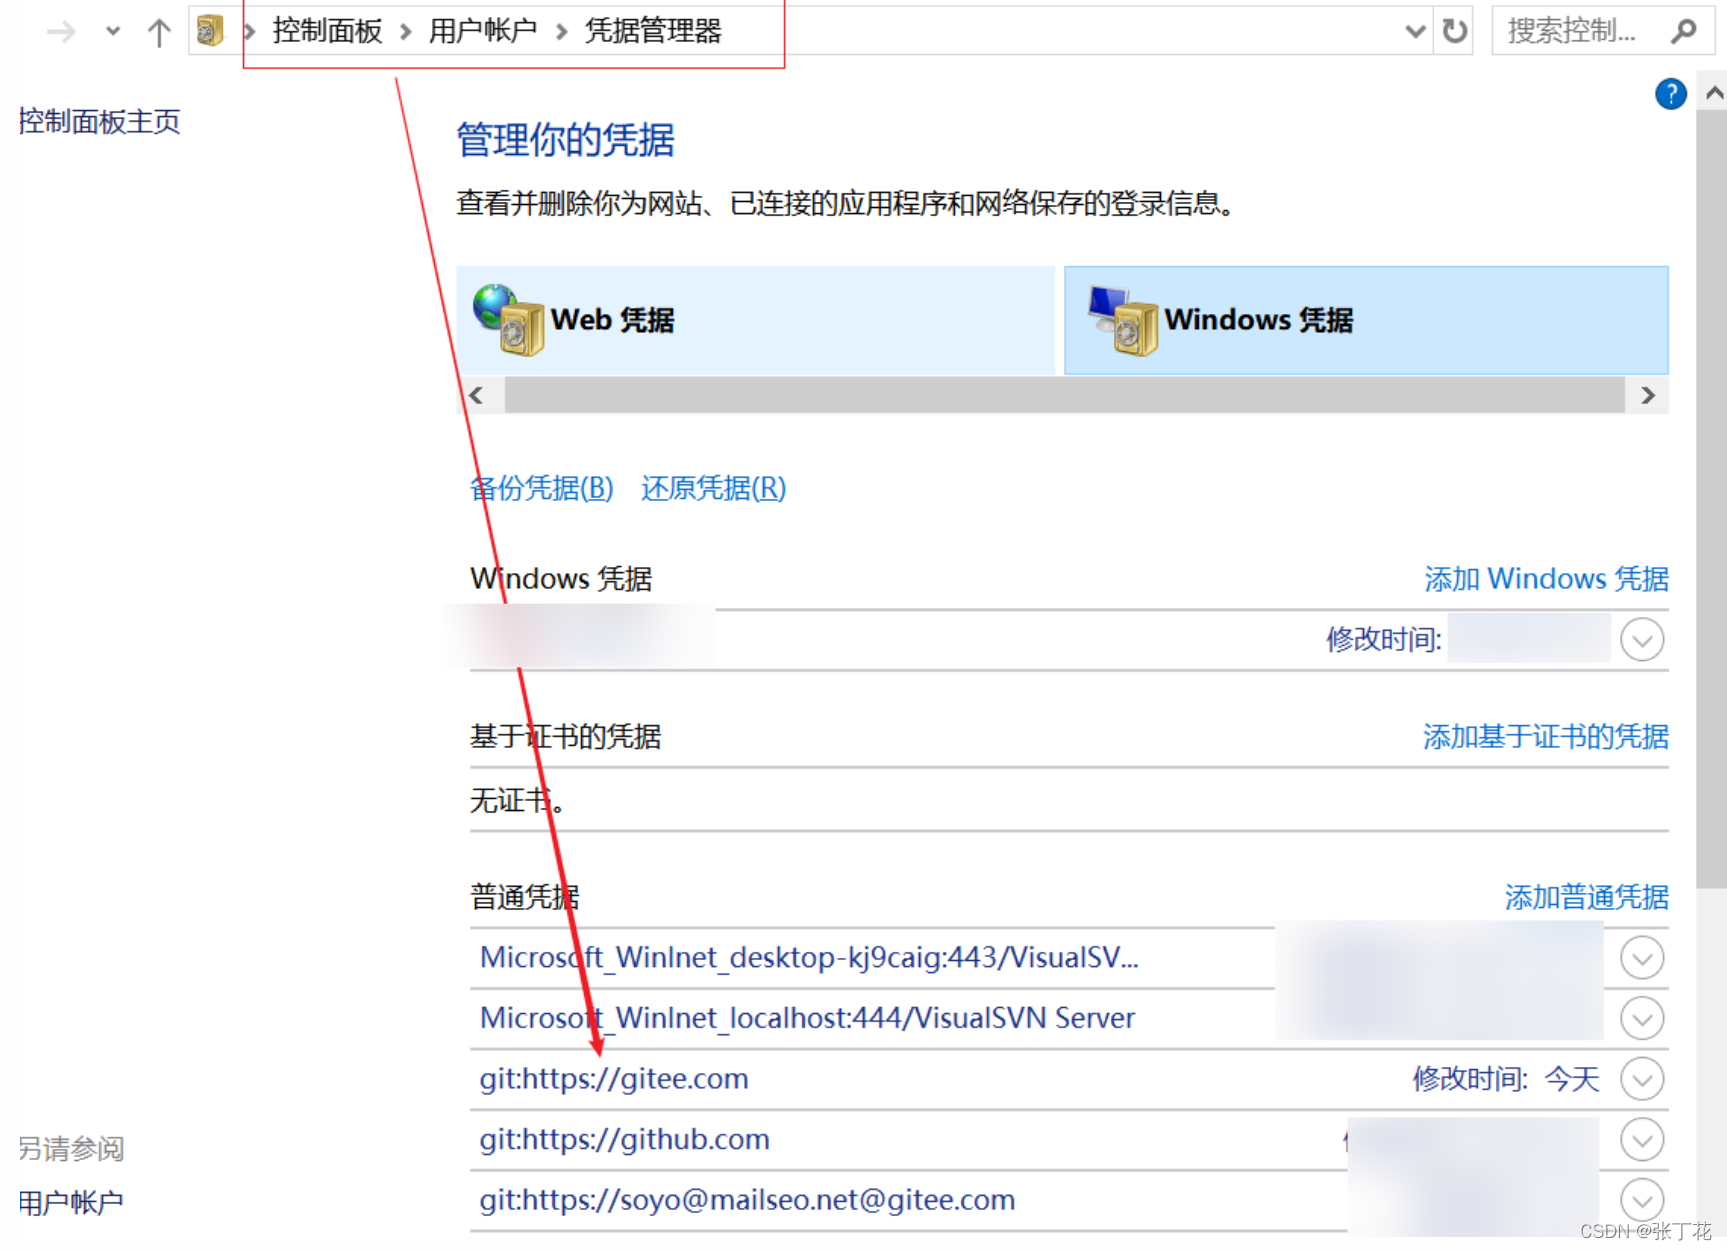Select 用户帐户 in the breadcrumb
Viewport: 1727px width, 1250px height.
click(x=483, y=31)
